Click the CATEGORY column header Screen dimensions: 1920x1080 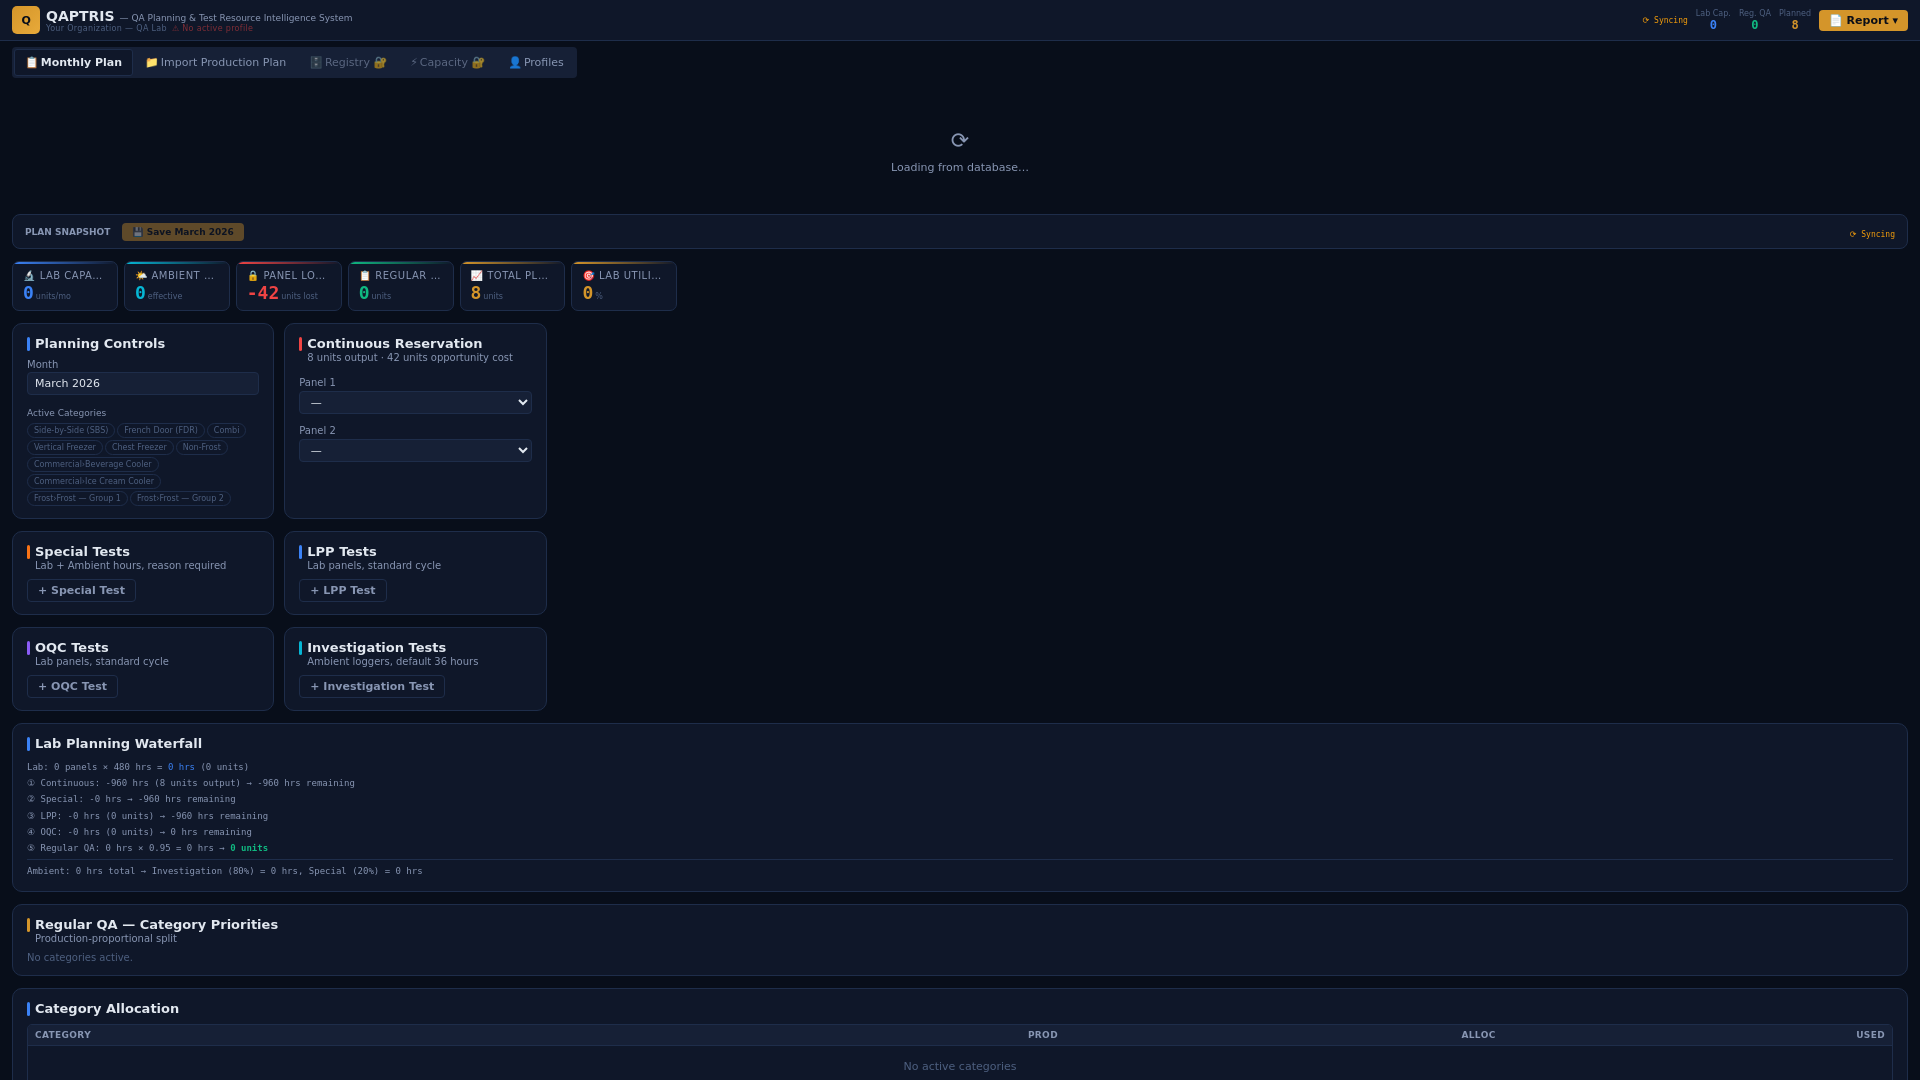63,1036
